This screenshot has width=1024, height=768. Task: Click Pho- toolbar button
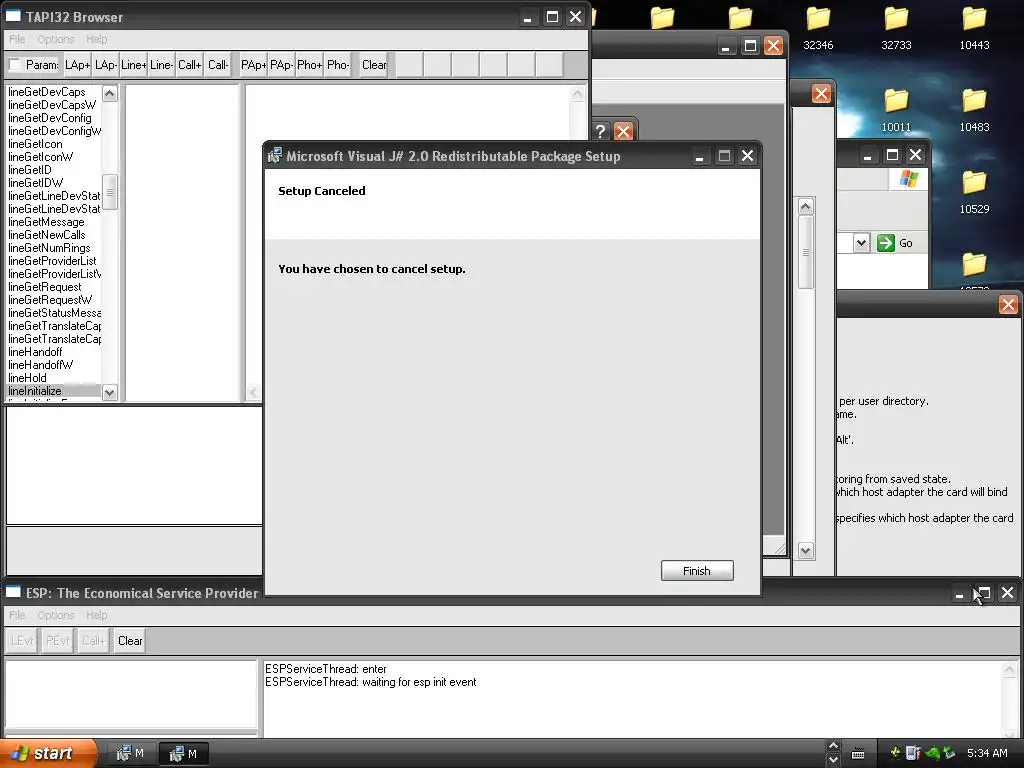coord(338,65)
